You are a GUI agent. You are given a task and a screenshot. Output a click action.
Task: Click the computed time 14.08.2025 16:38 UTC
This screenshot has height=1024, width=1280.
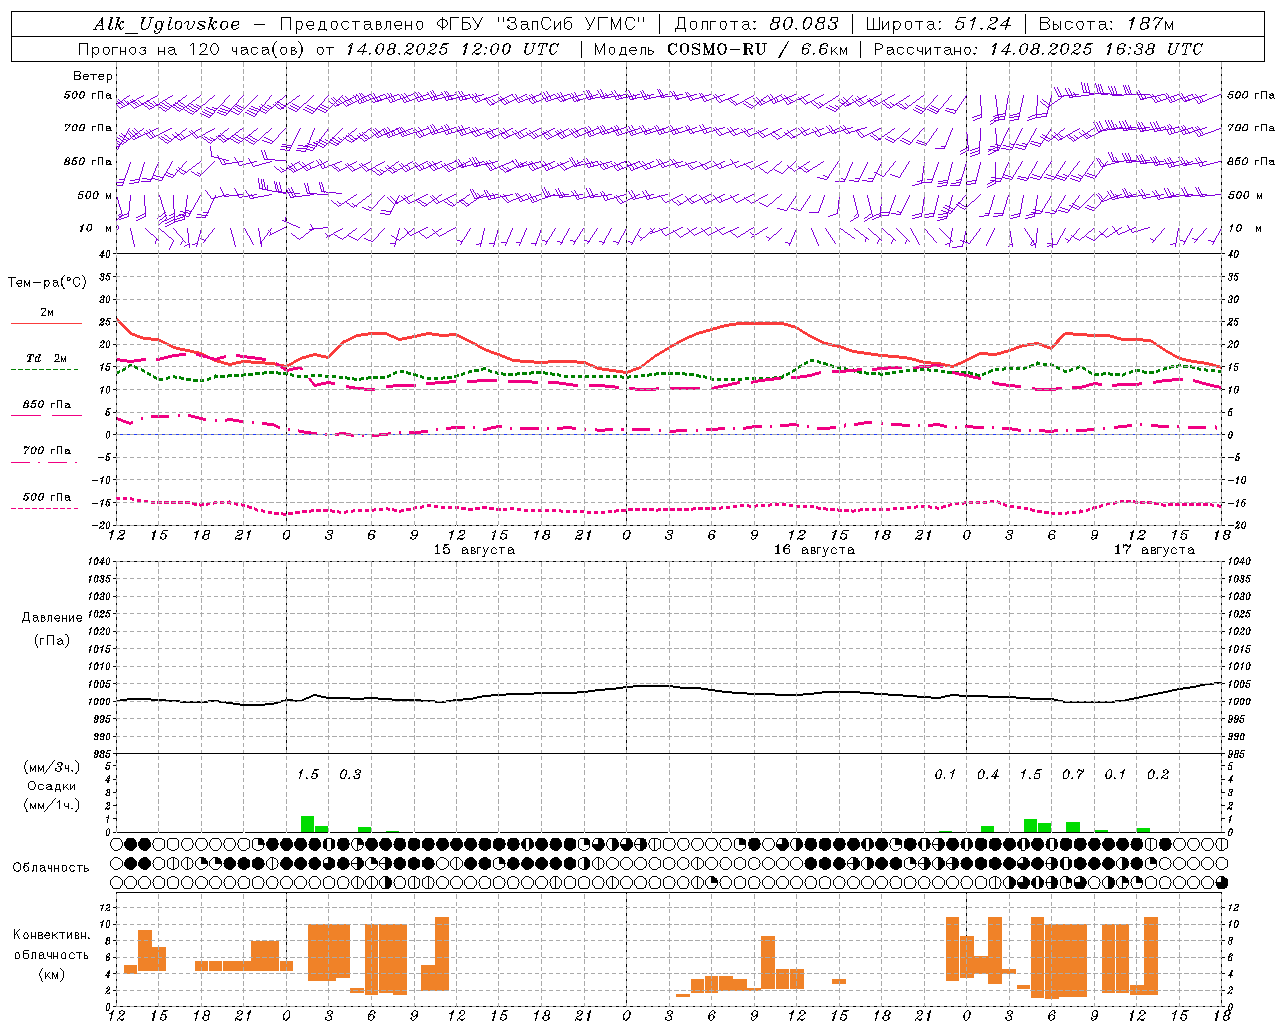[1096, 49]
